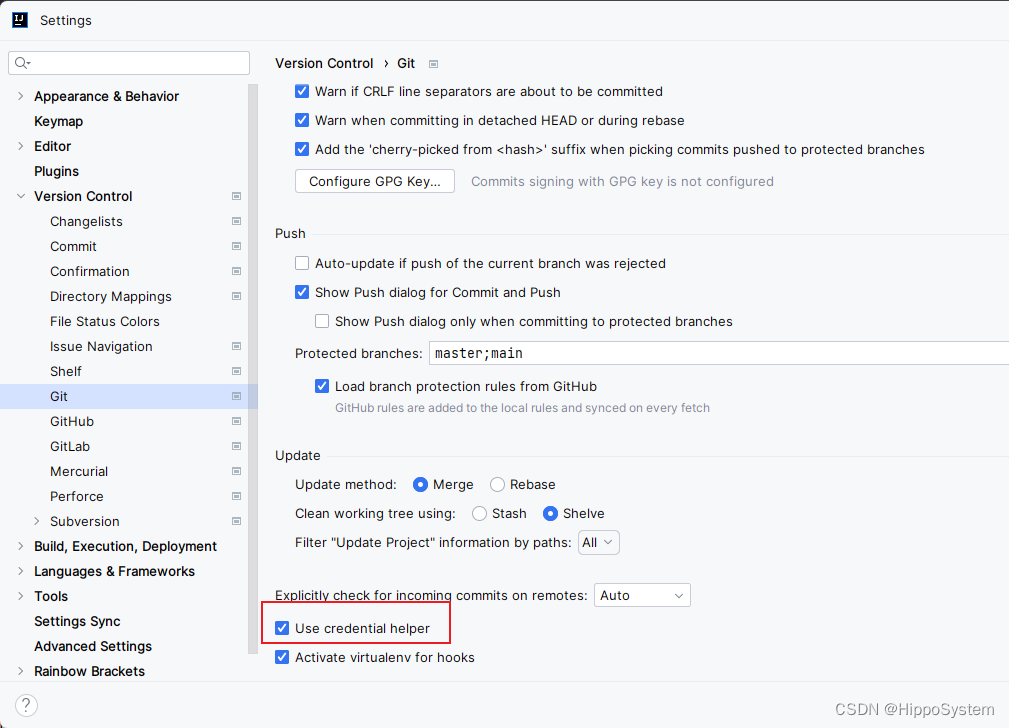Click project-level icon on GitLab row
The image size is (1009, 728).
(x=236, y=446)
